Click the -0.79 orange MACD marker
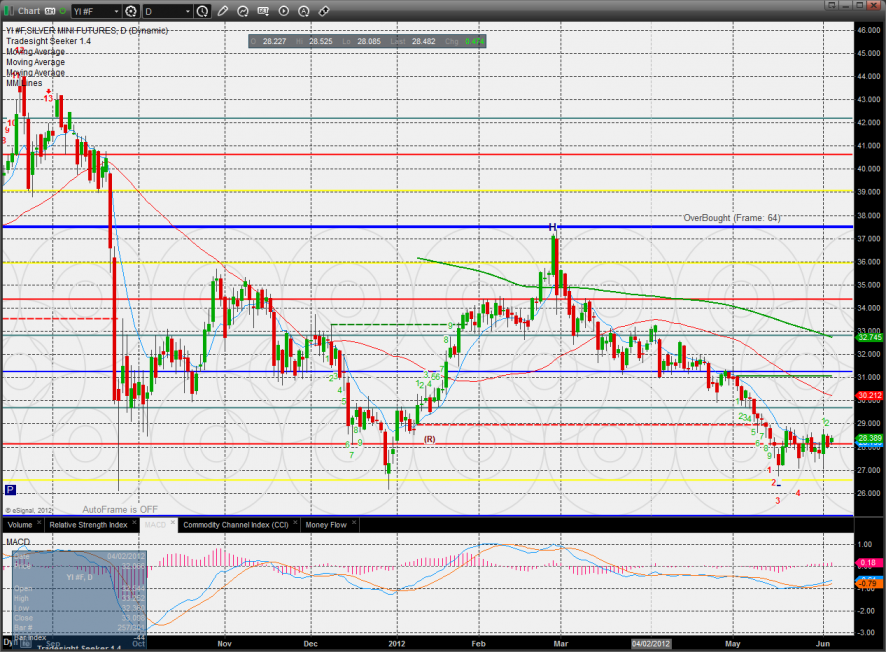The image size is (886, 652). (x=870, y=583)
